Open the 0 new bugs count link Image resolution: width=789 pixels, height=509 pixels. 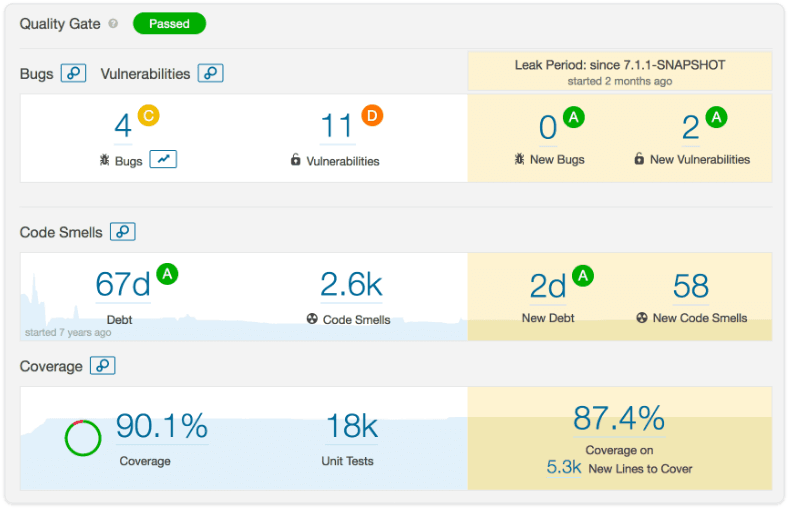coord(548,127)
